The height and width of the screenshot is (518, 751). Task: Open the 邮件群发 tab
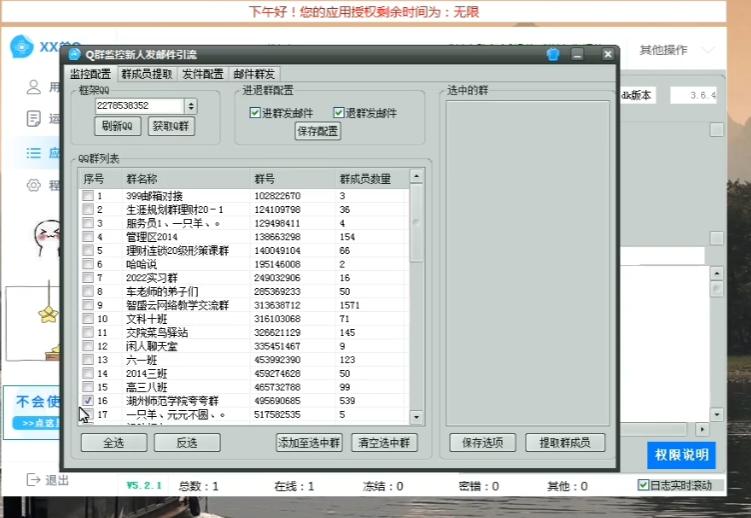(254, 74)
